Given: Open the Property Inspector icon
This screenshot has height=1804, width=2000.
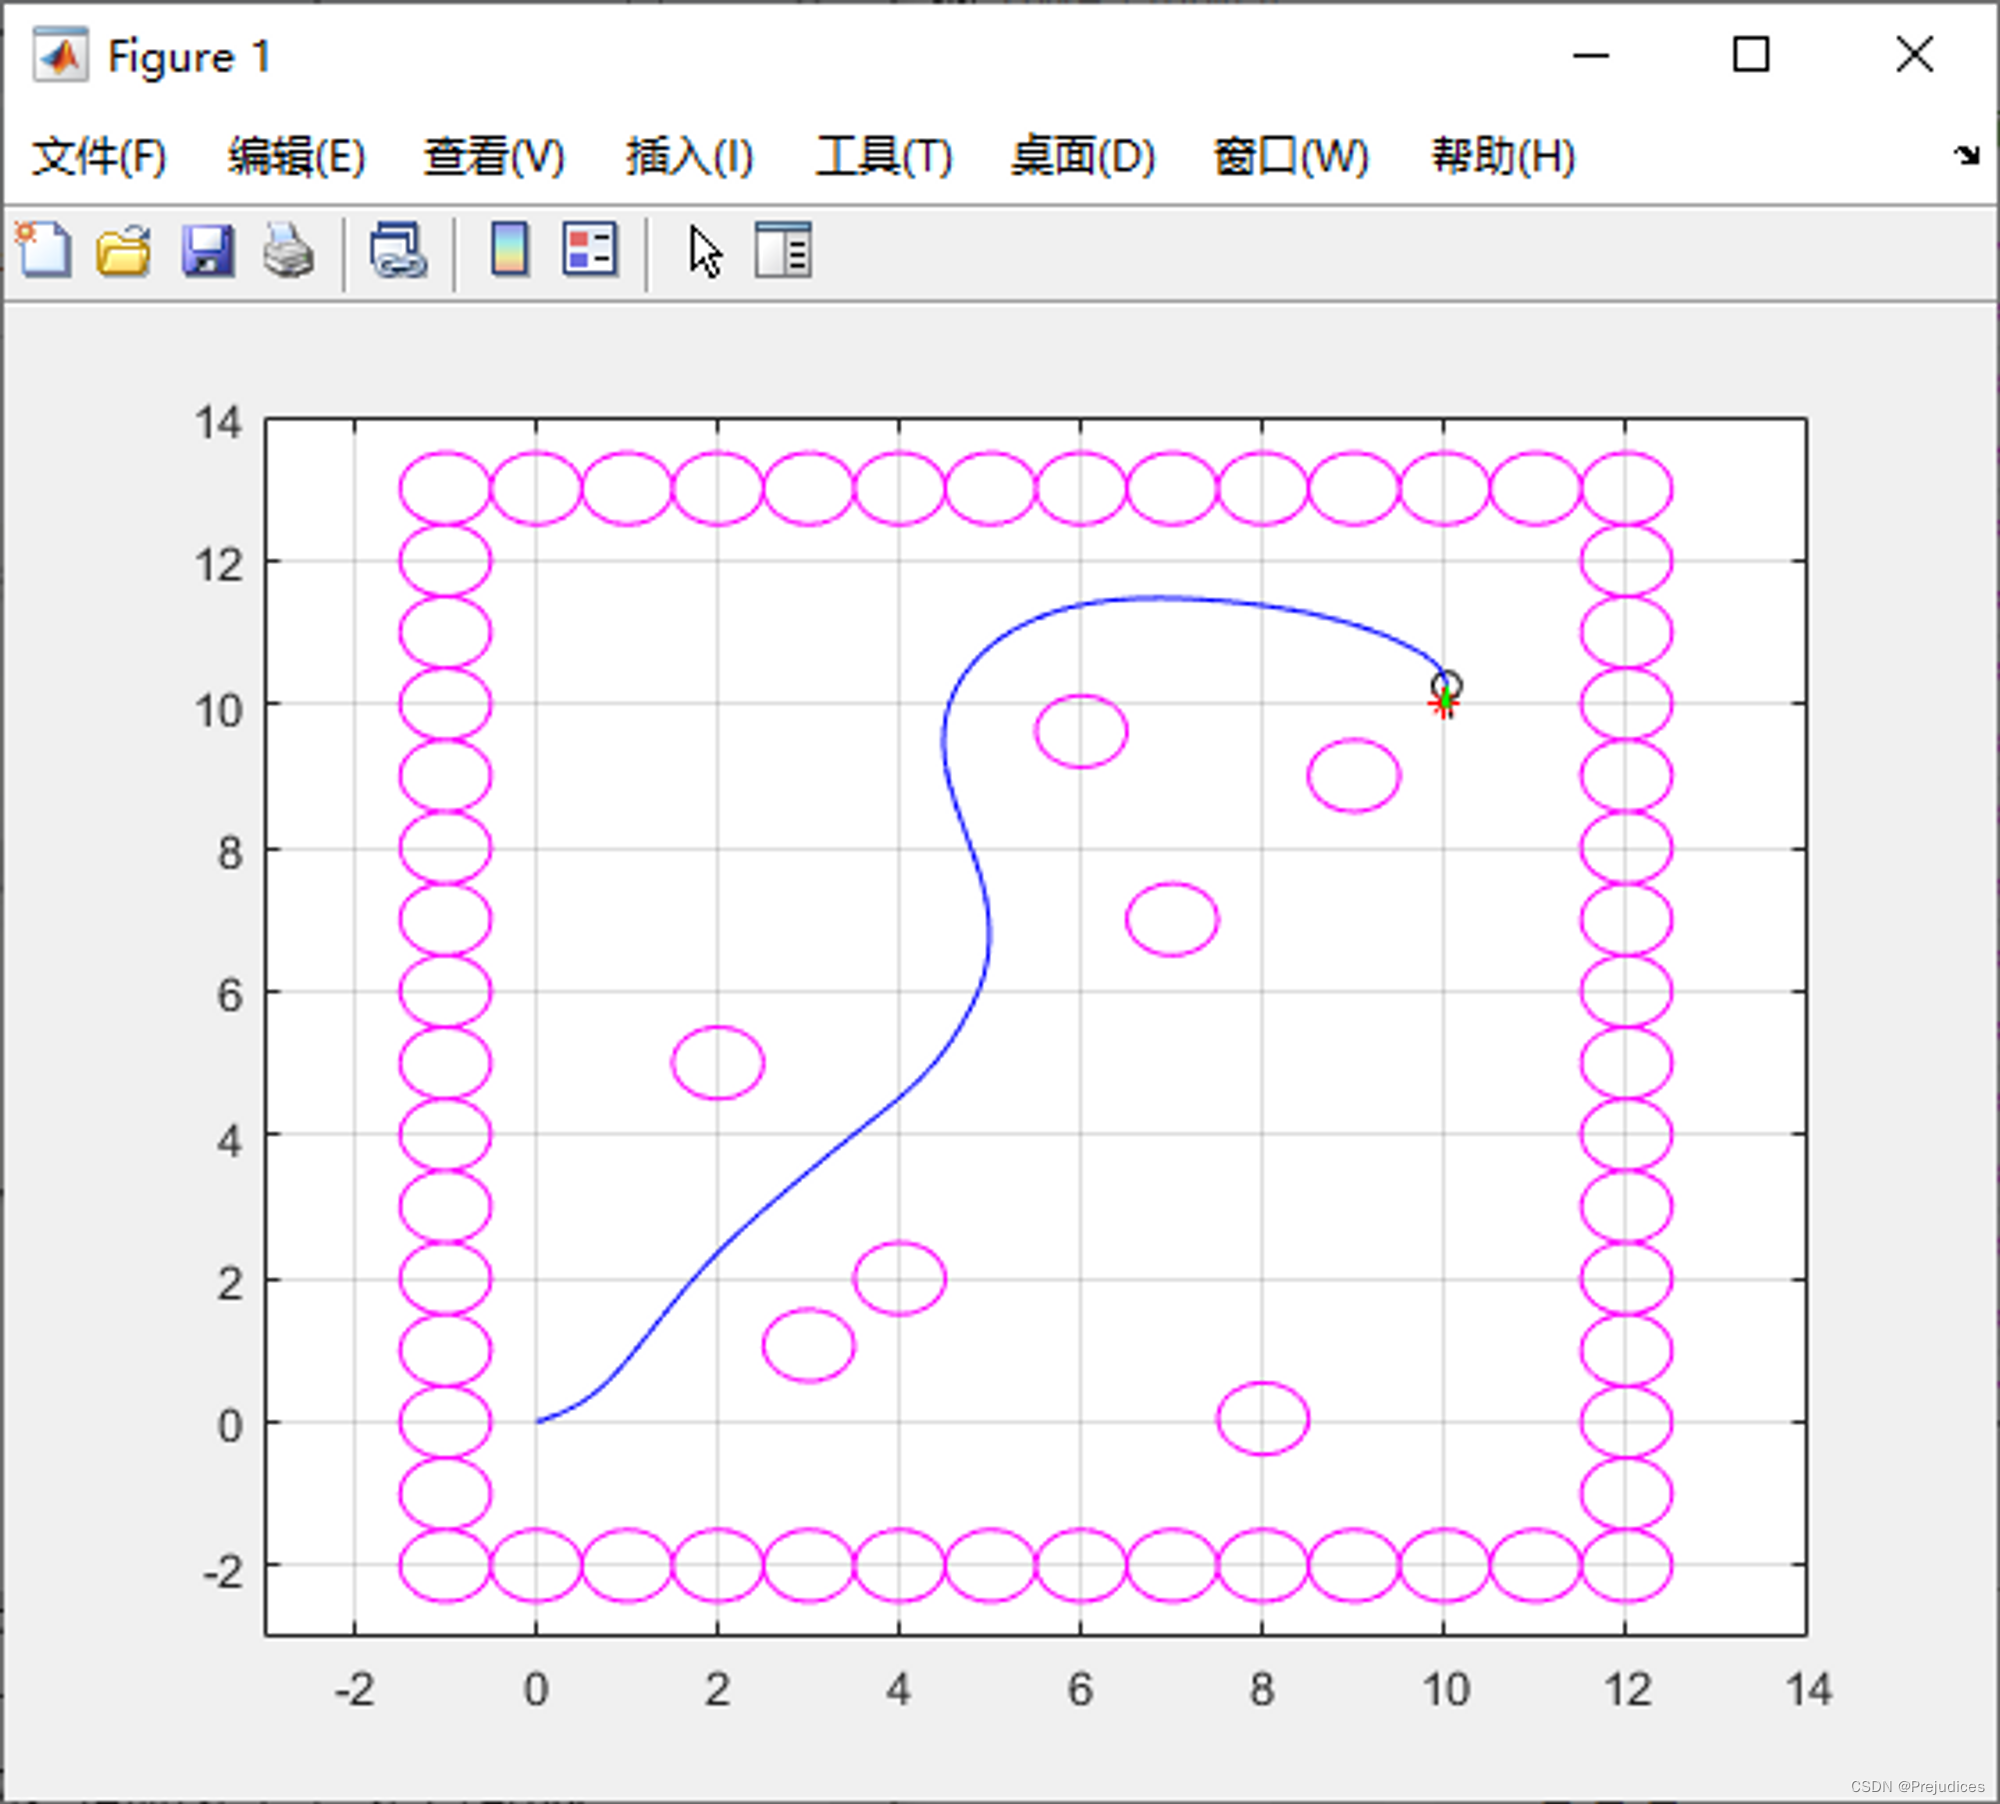Looking at the screenshot, I should tap(783, 250).
